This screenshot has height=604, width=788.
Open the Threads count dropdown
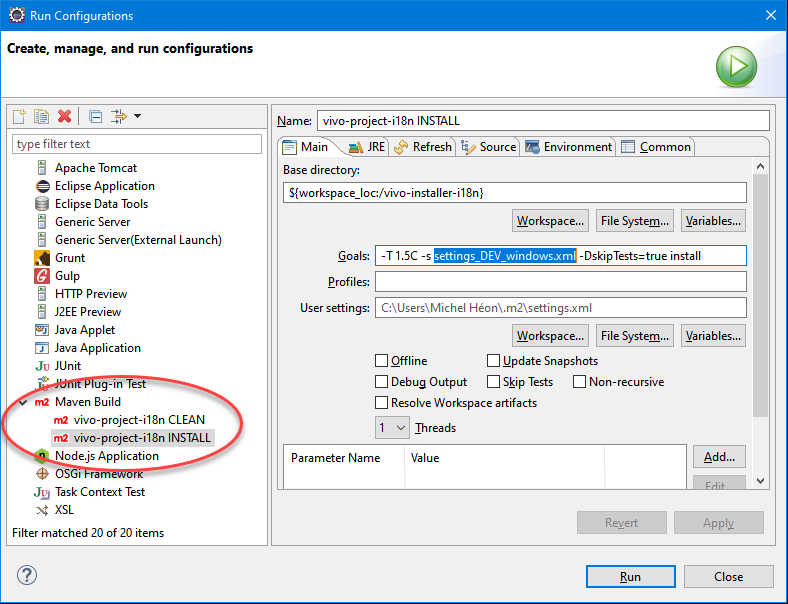pos(392,428)
